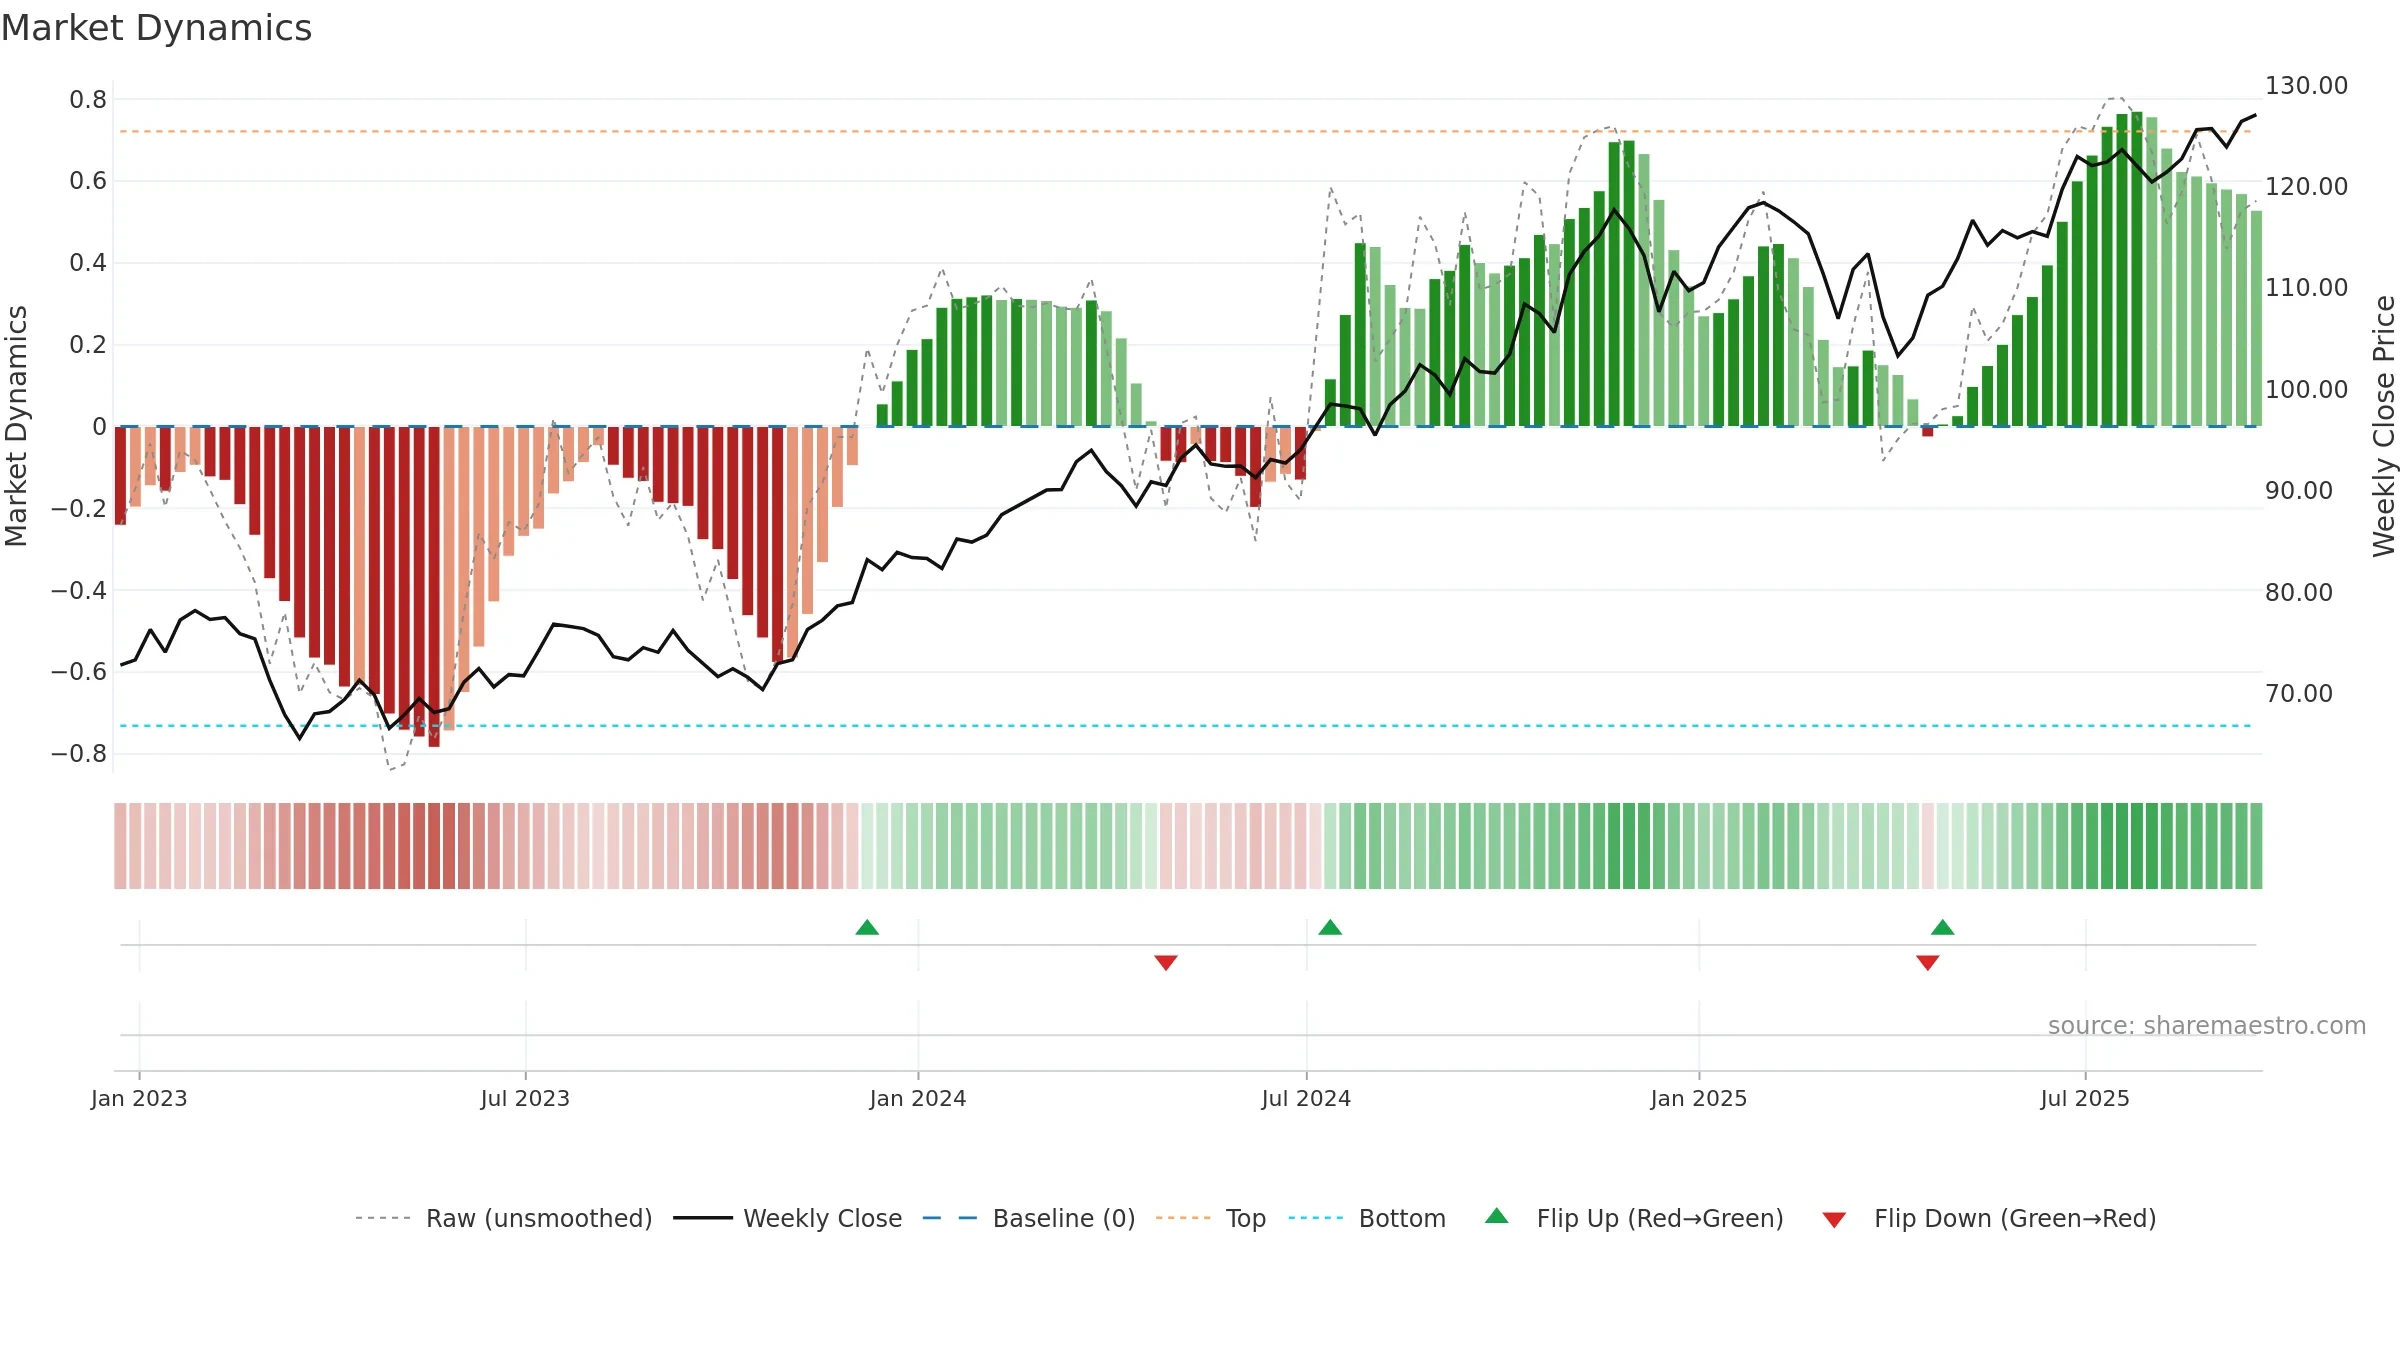Click the flip-up marker before Jan 2024
2400x1350 pixels.
tap(867, 928)
